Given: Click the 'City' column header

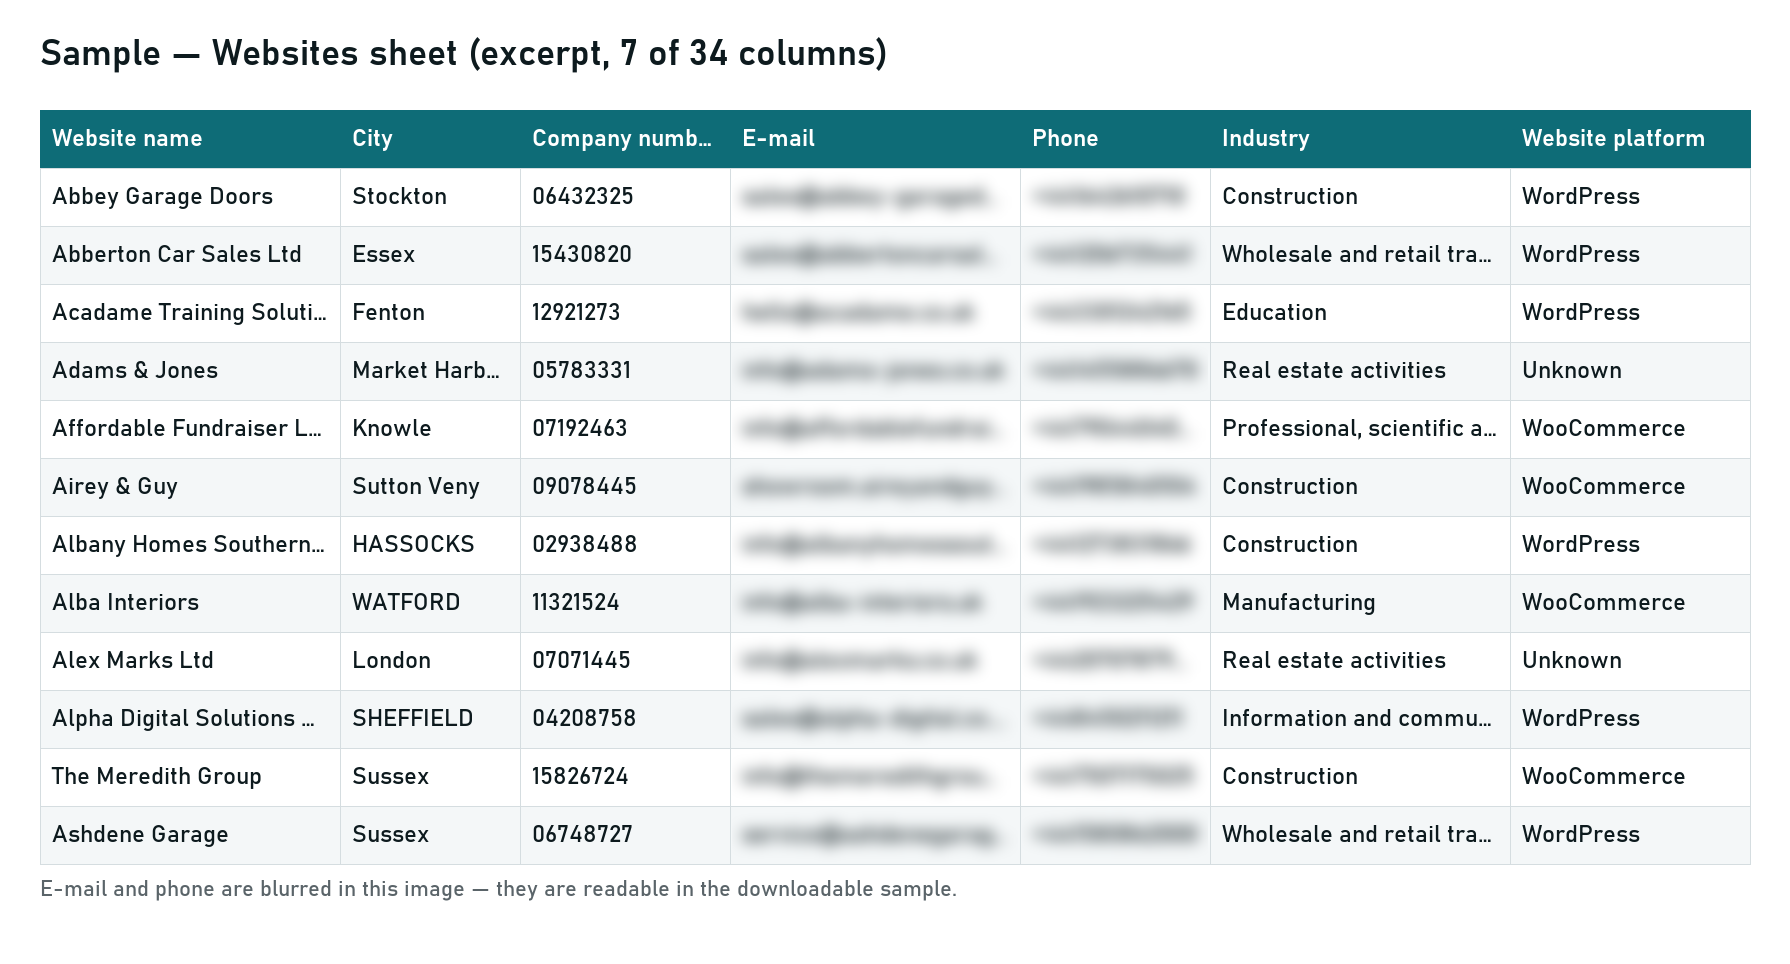Looking at the screenshot, I should click(x=430, y=139).
